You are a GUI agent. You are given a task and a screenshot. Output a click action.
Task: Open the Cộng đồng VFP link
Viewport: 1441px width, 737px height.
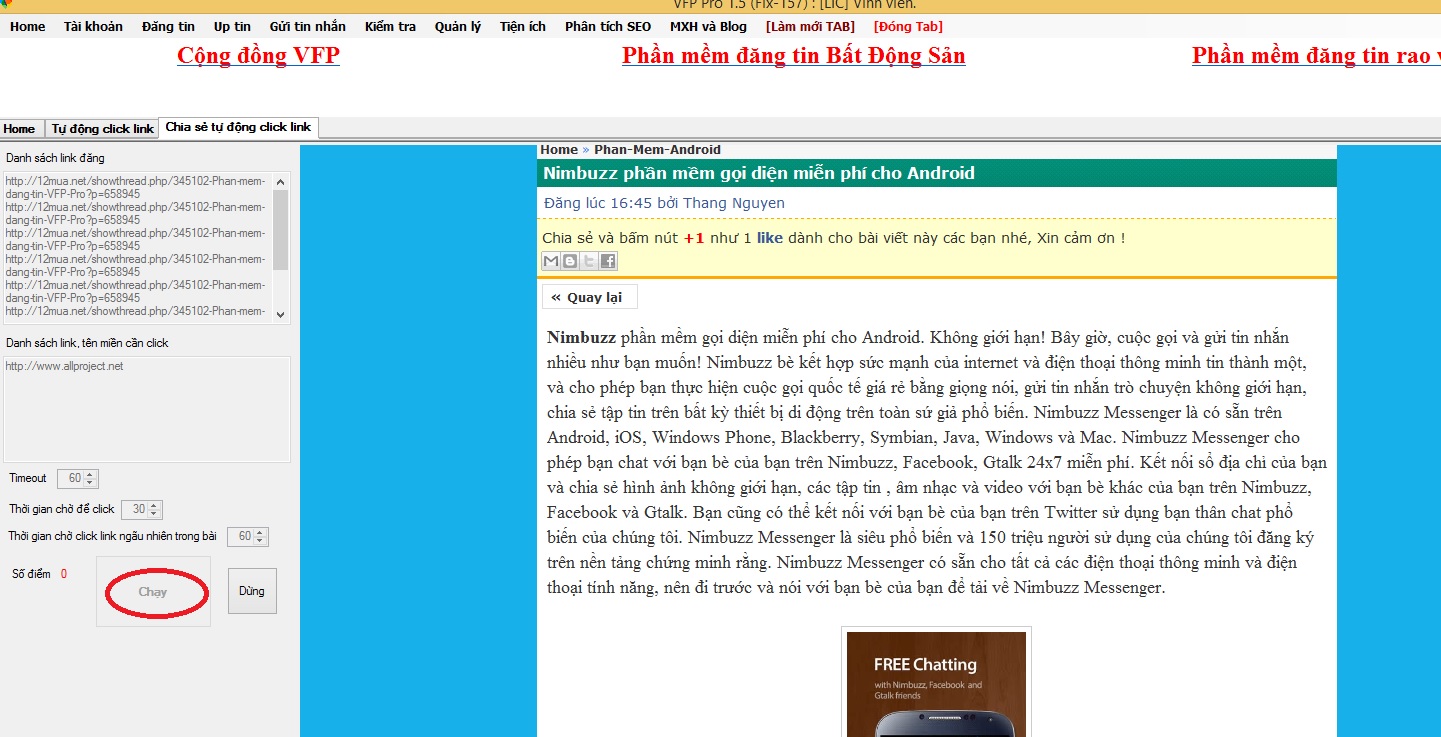coord(258,55)
